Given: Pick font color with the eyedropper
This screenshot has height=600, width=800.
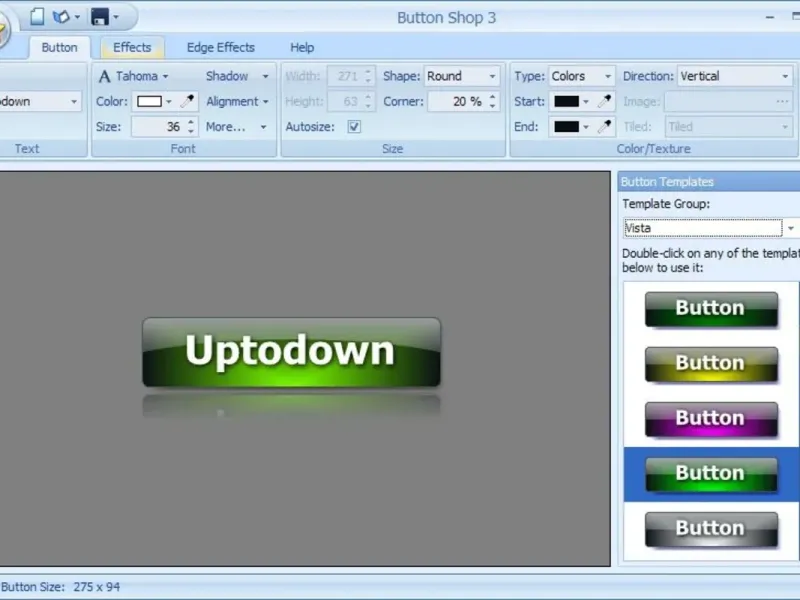Looking at the screenshot, I should pyautogui.click(x=187, y=101).
